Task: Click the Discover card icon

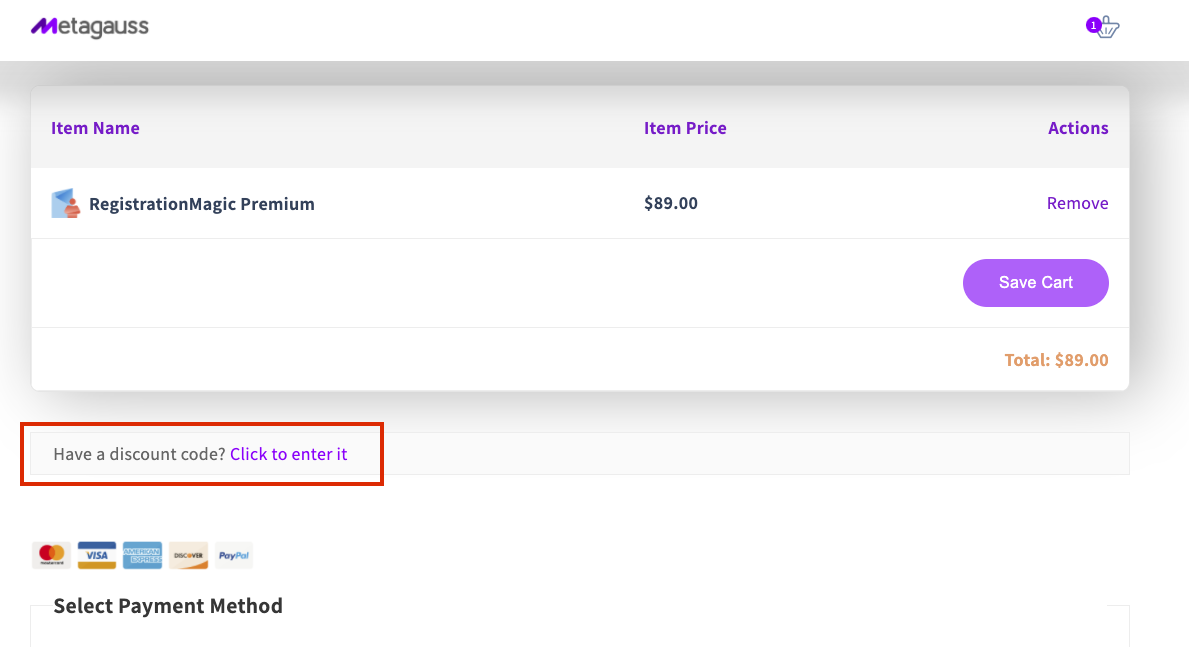Action: 188,555
